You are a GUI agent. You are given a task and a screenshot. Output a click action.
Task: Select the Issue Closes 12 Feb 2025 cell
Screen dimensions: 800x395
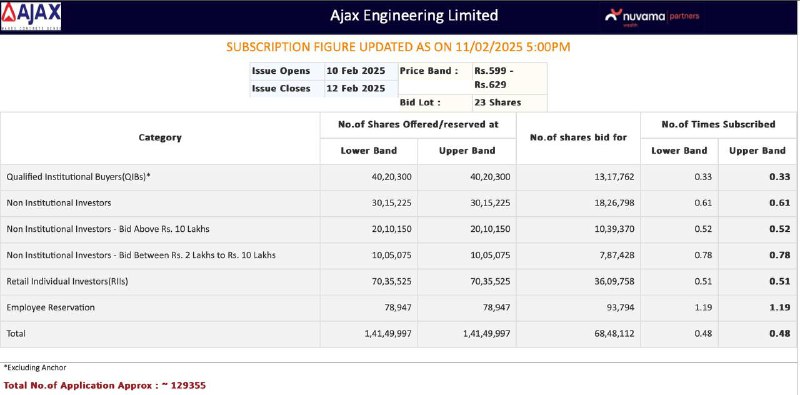point(356,88)
